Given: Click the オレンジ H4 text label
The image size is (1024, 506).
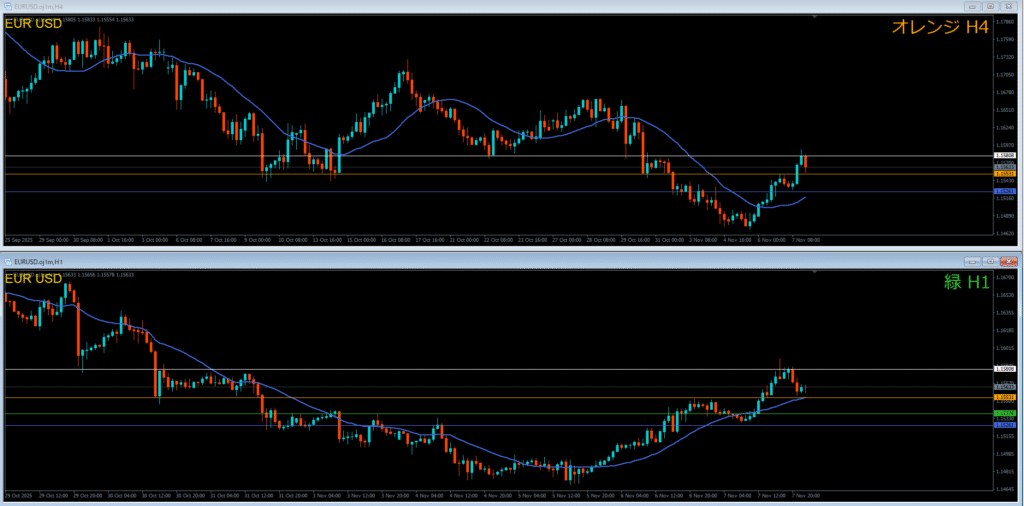Looking at the screenshot, I should [x=942, y=28].
